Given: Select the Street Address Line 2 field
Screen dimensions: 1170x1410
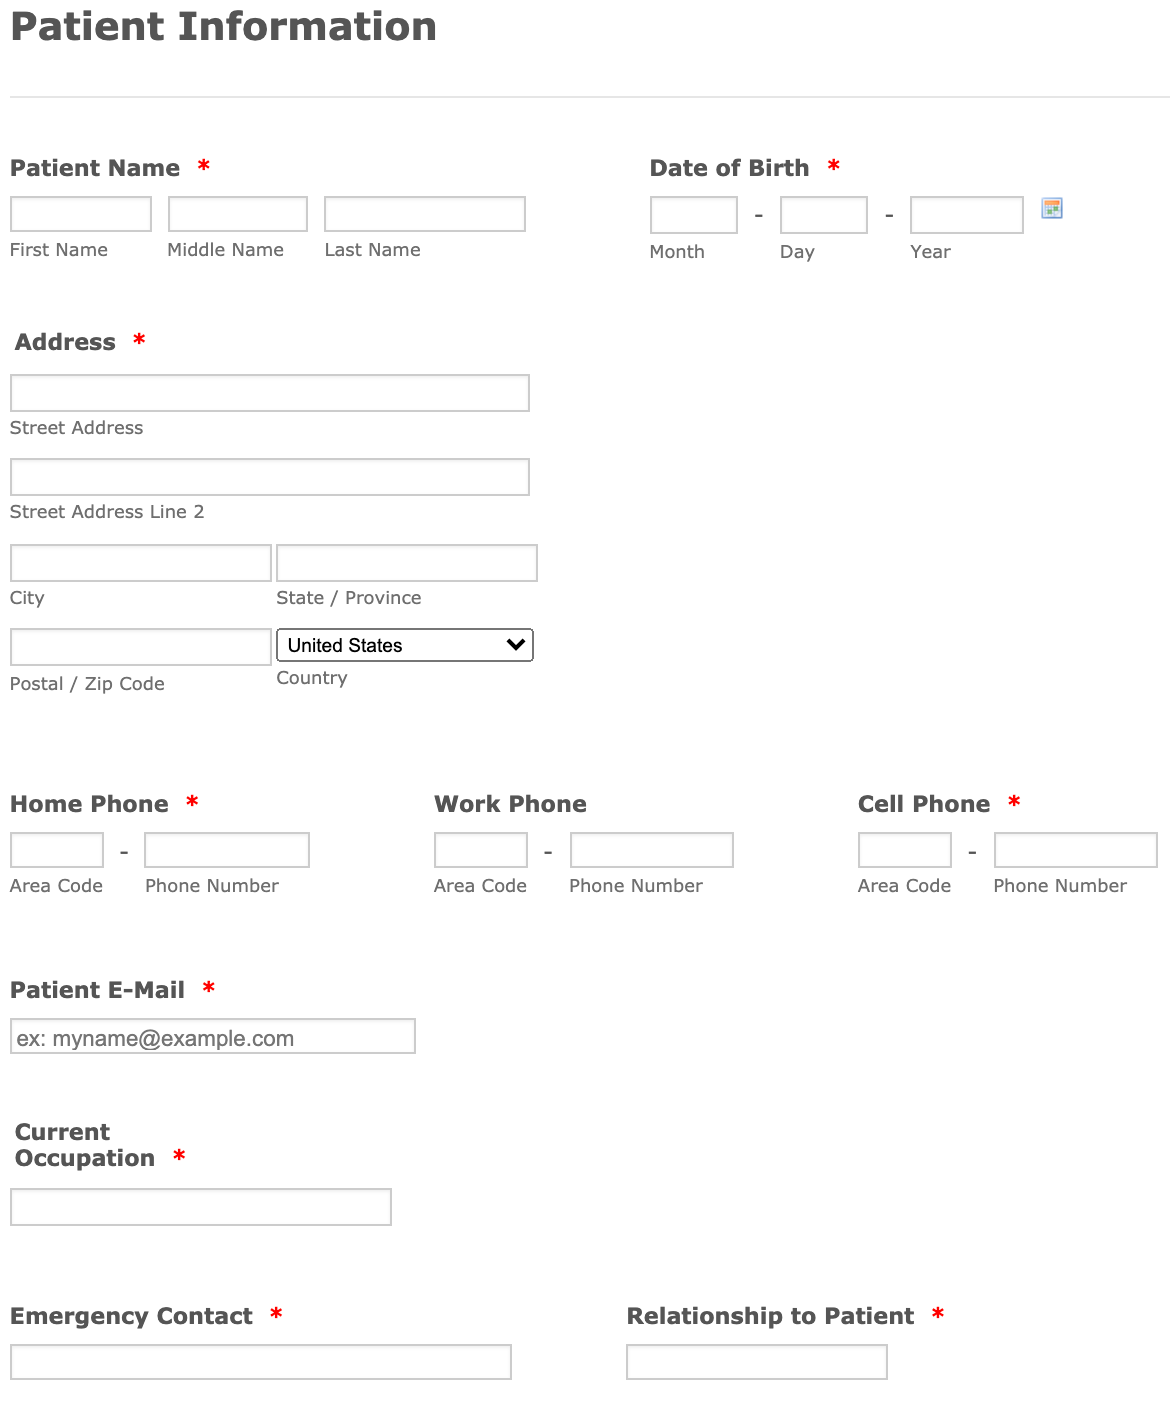Looking at the screenshot, I should 269,477.
